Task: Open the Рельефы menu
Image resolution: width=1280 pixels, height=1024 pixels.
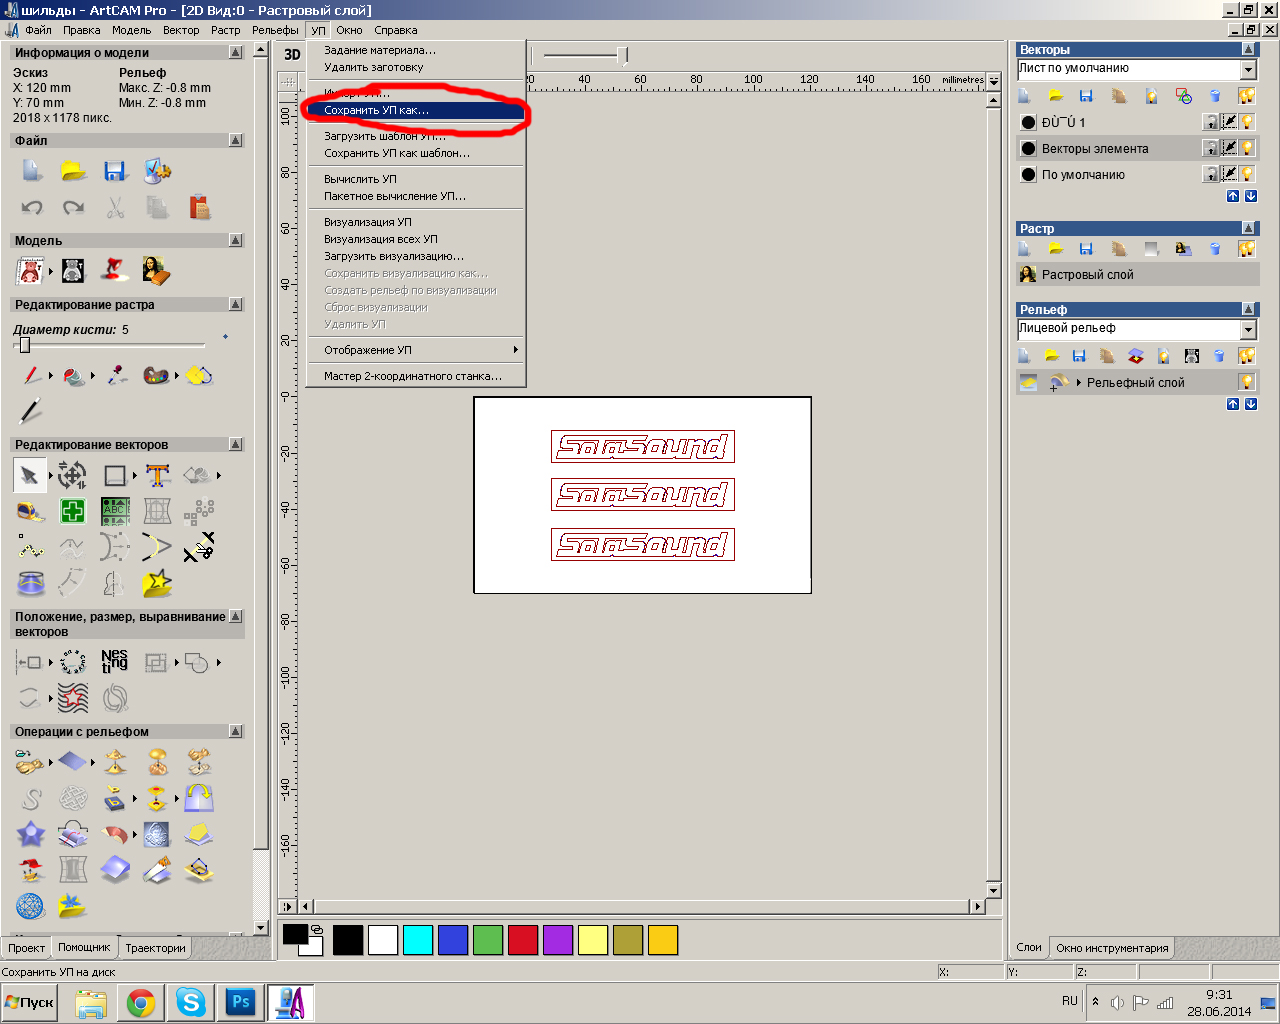Action: [x=275, y=30]
